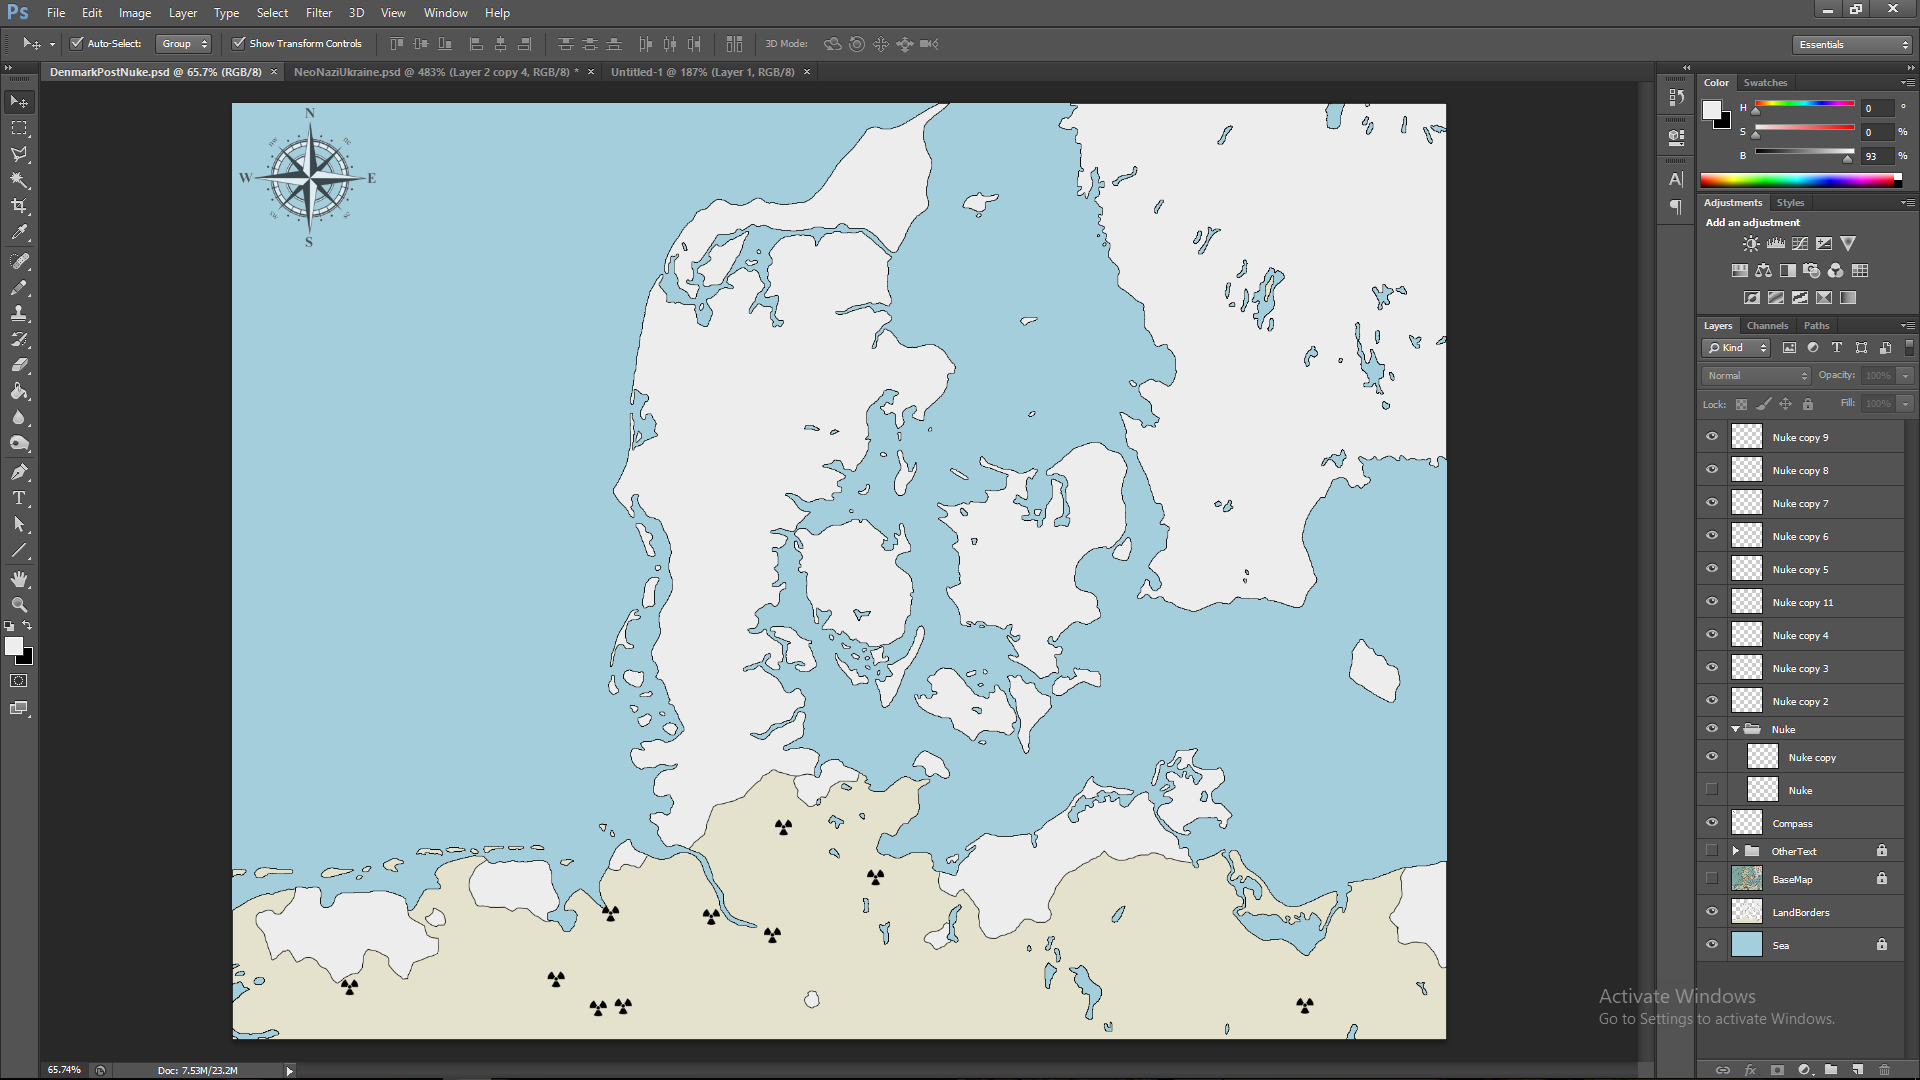
Task: Hide the Sea layer
Action: point(1712,945)
